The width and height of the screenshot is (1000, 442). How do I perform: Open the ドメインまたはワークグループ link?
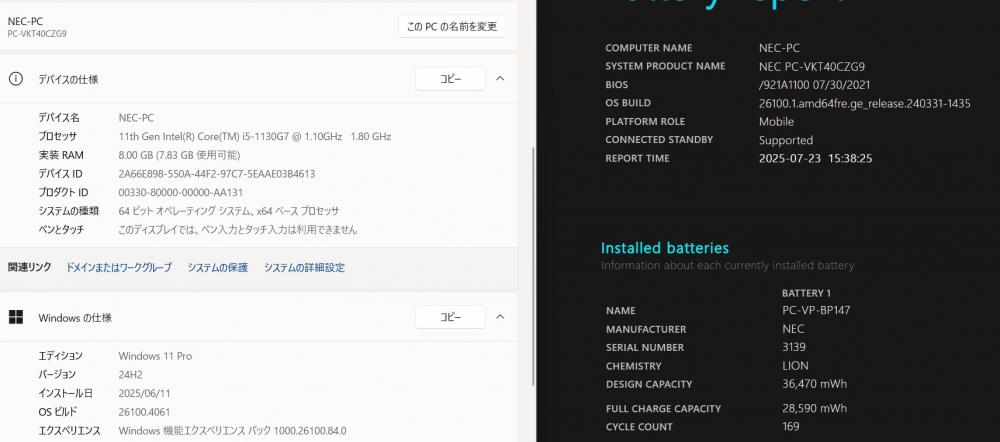(x=119, y=268)
